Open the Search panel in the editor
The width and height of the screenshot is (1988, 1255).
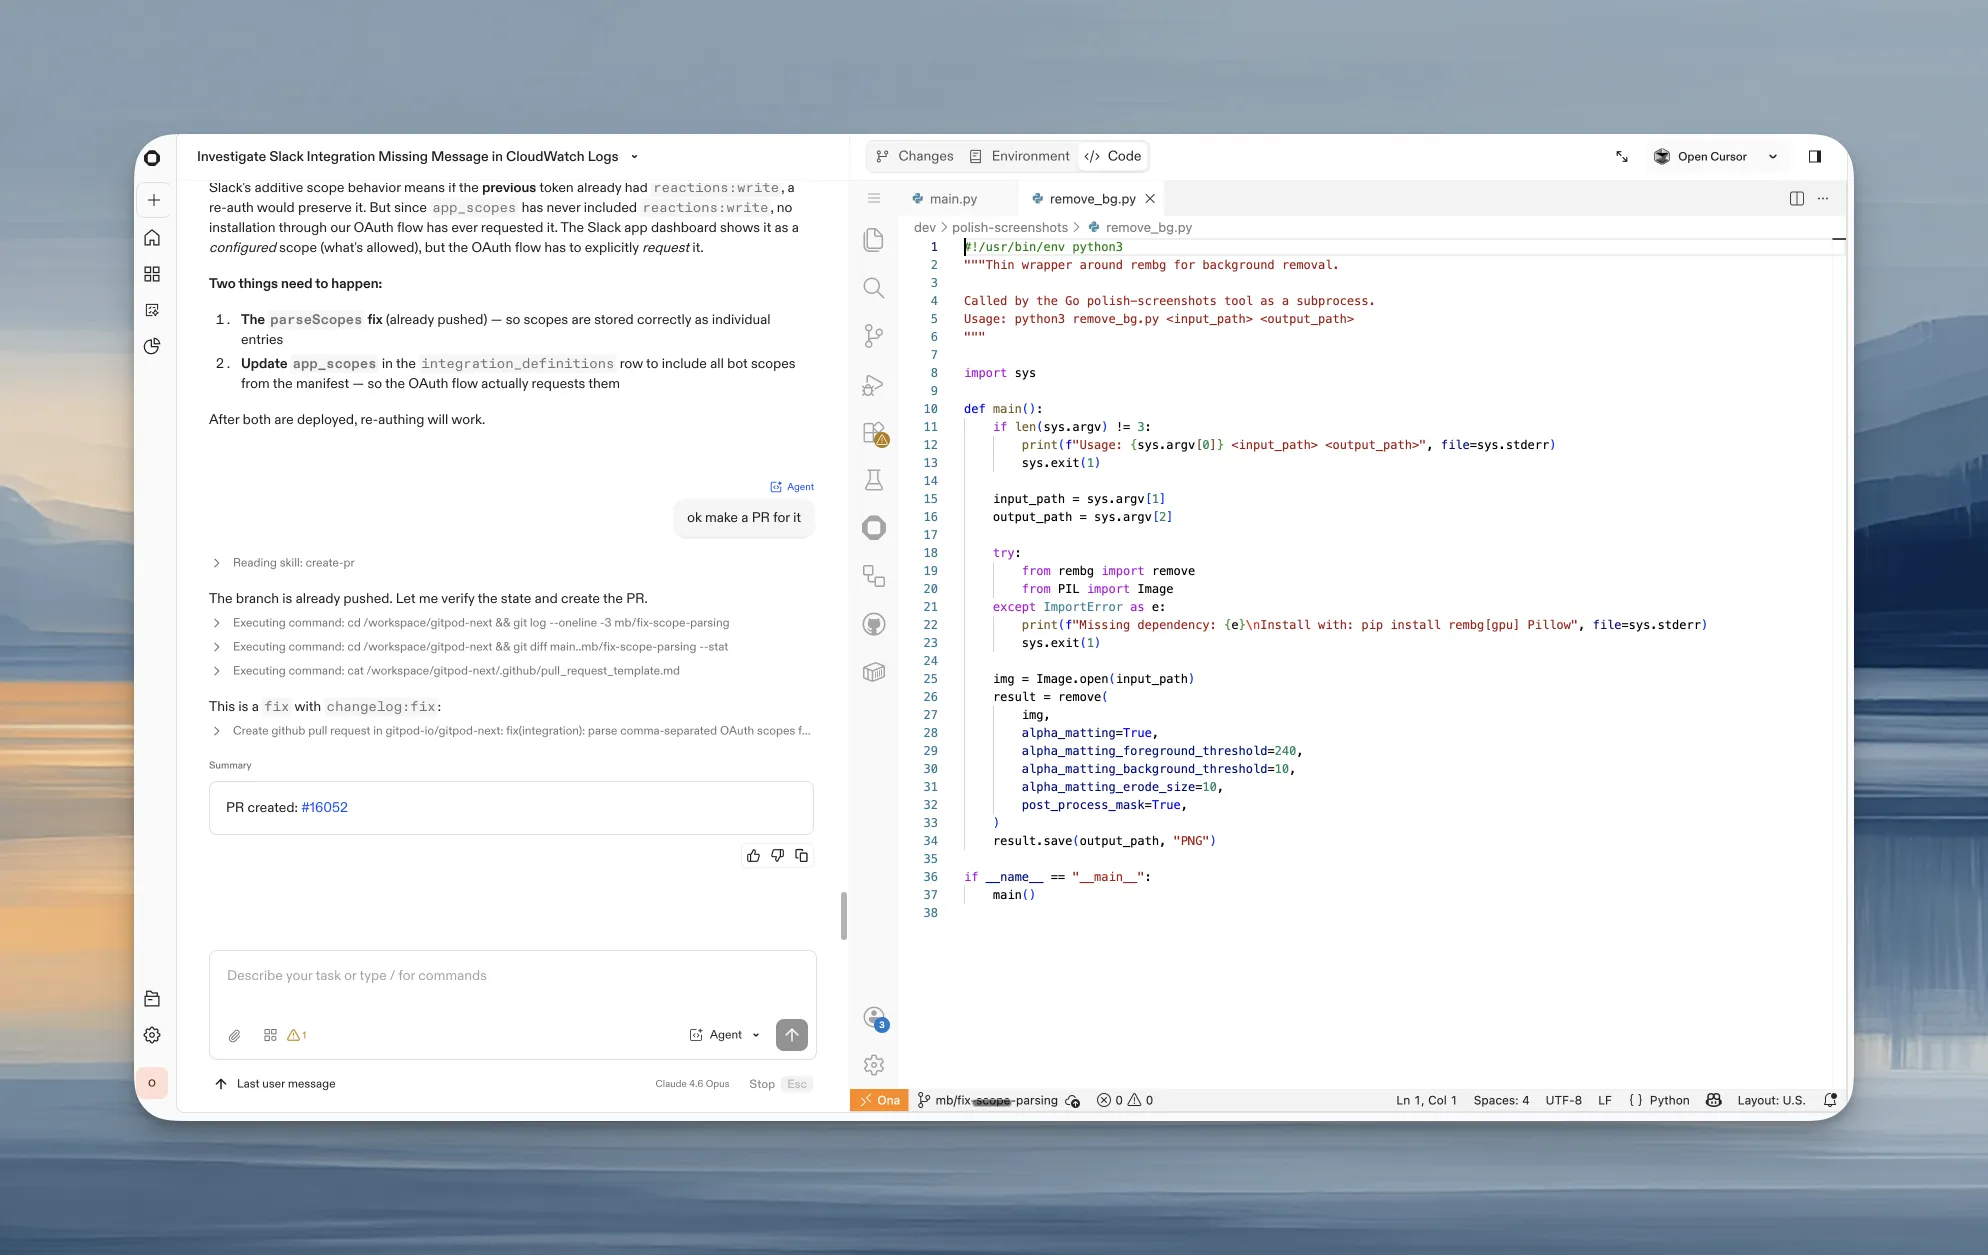[x=874, y=288]
